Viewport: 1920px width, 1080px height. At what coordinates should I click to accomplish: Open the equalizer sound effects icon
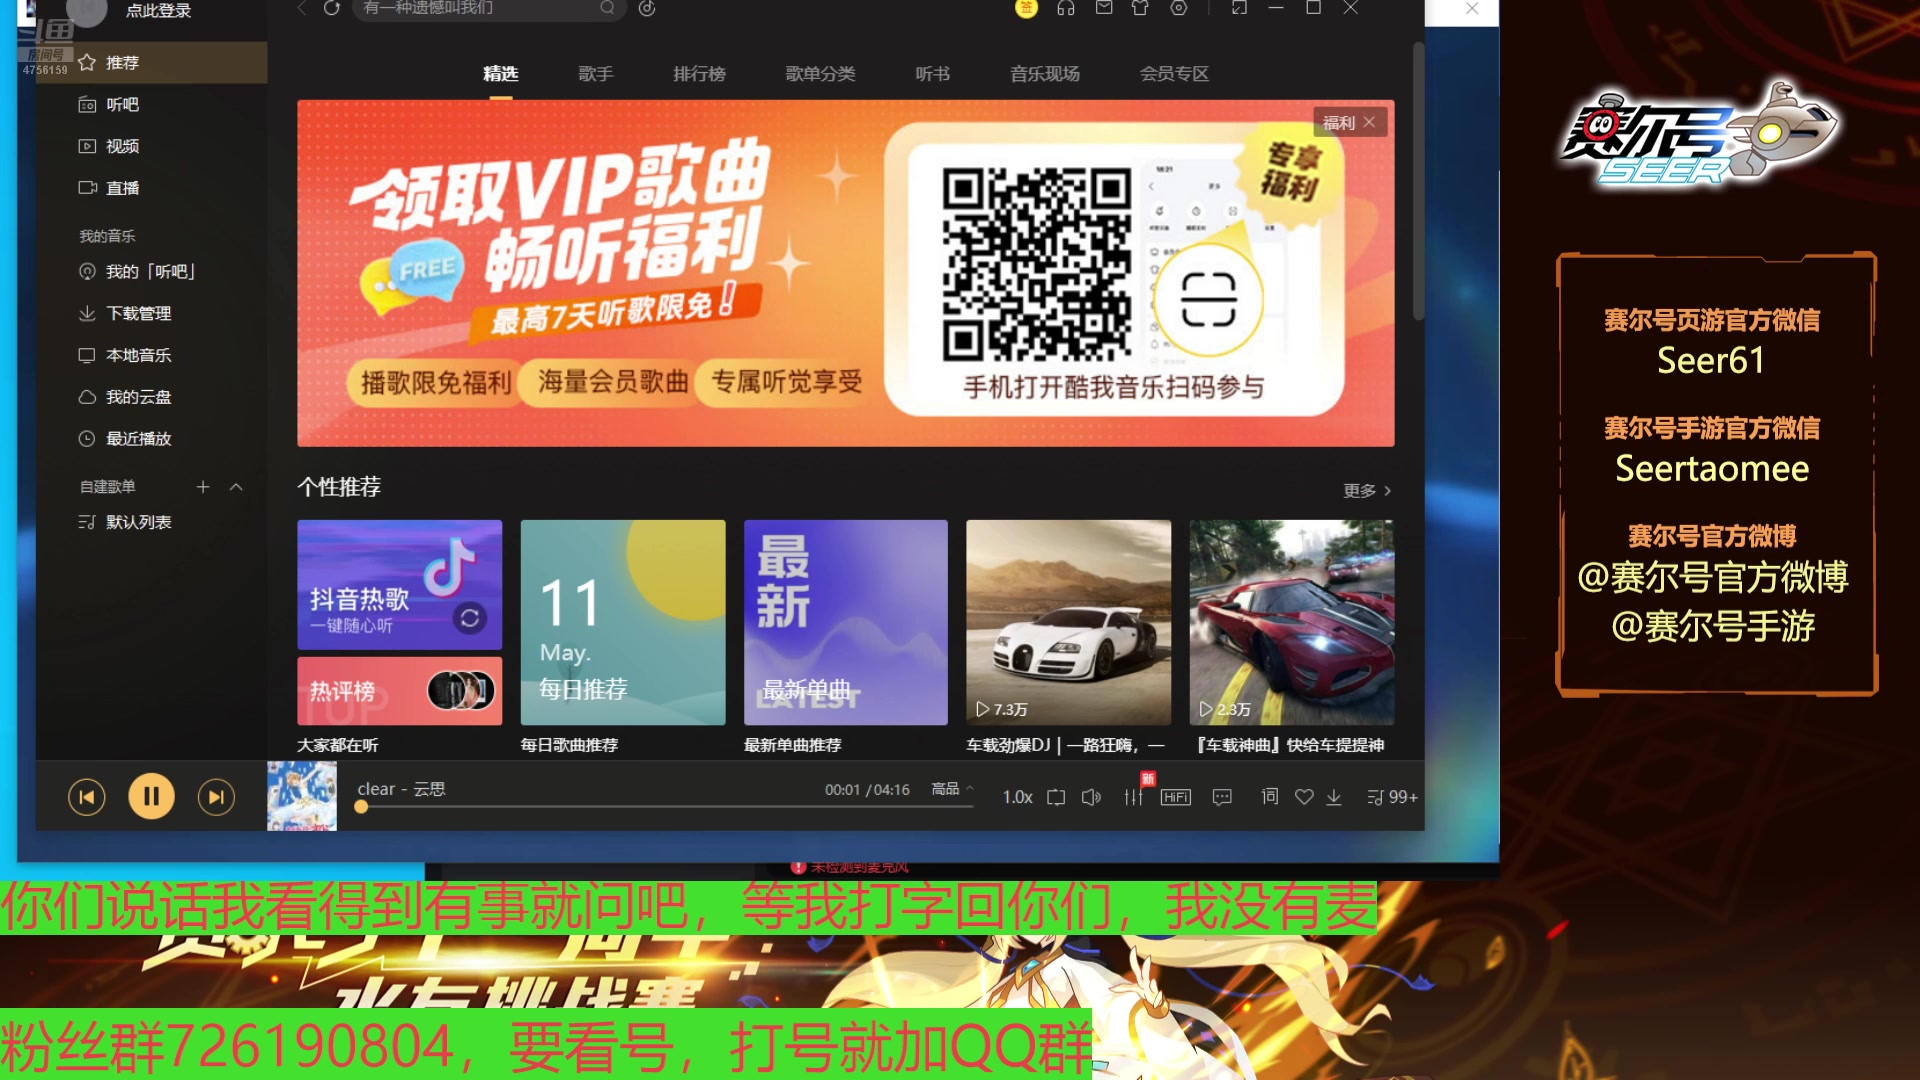click(1133, 797)
